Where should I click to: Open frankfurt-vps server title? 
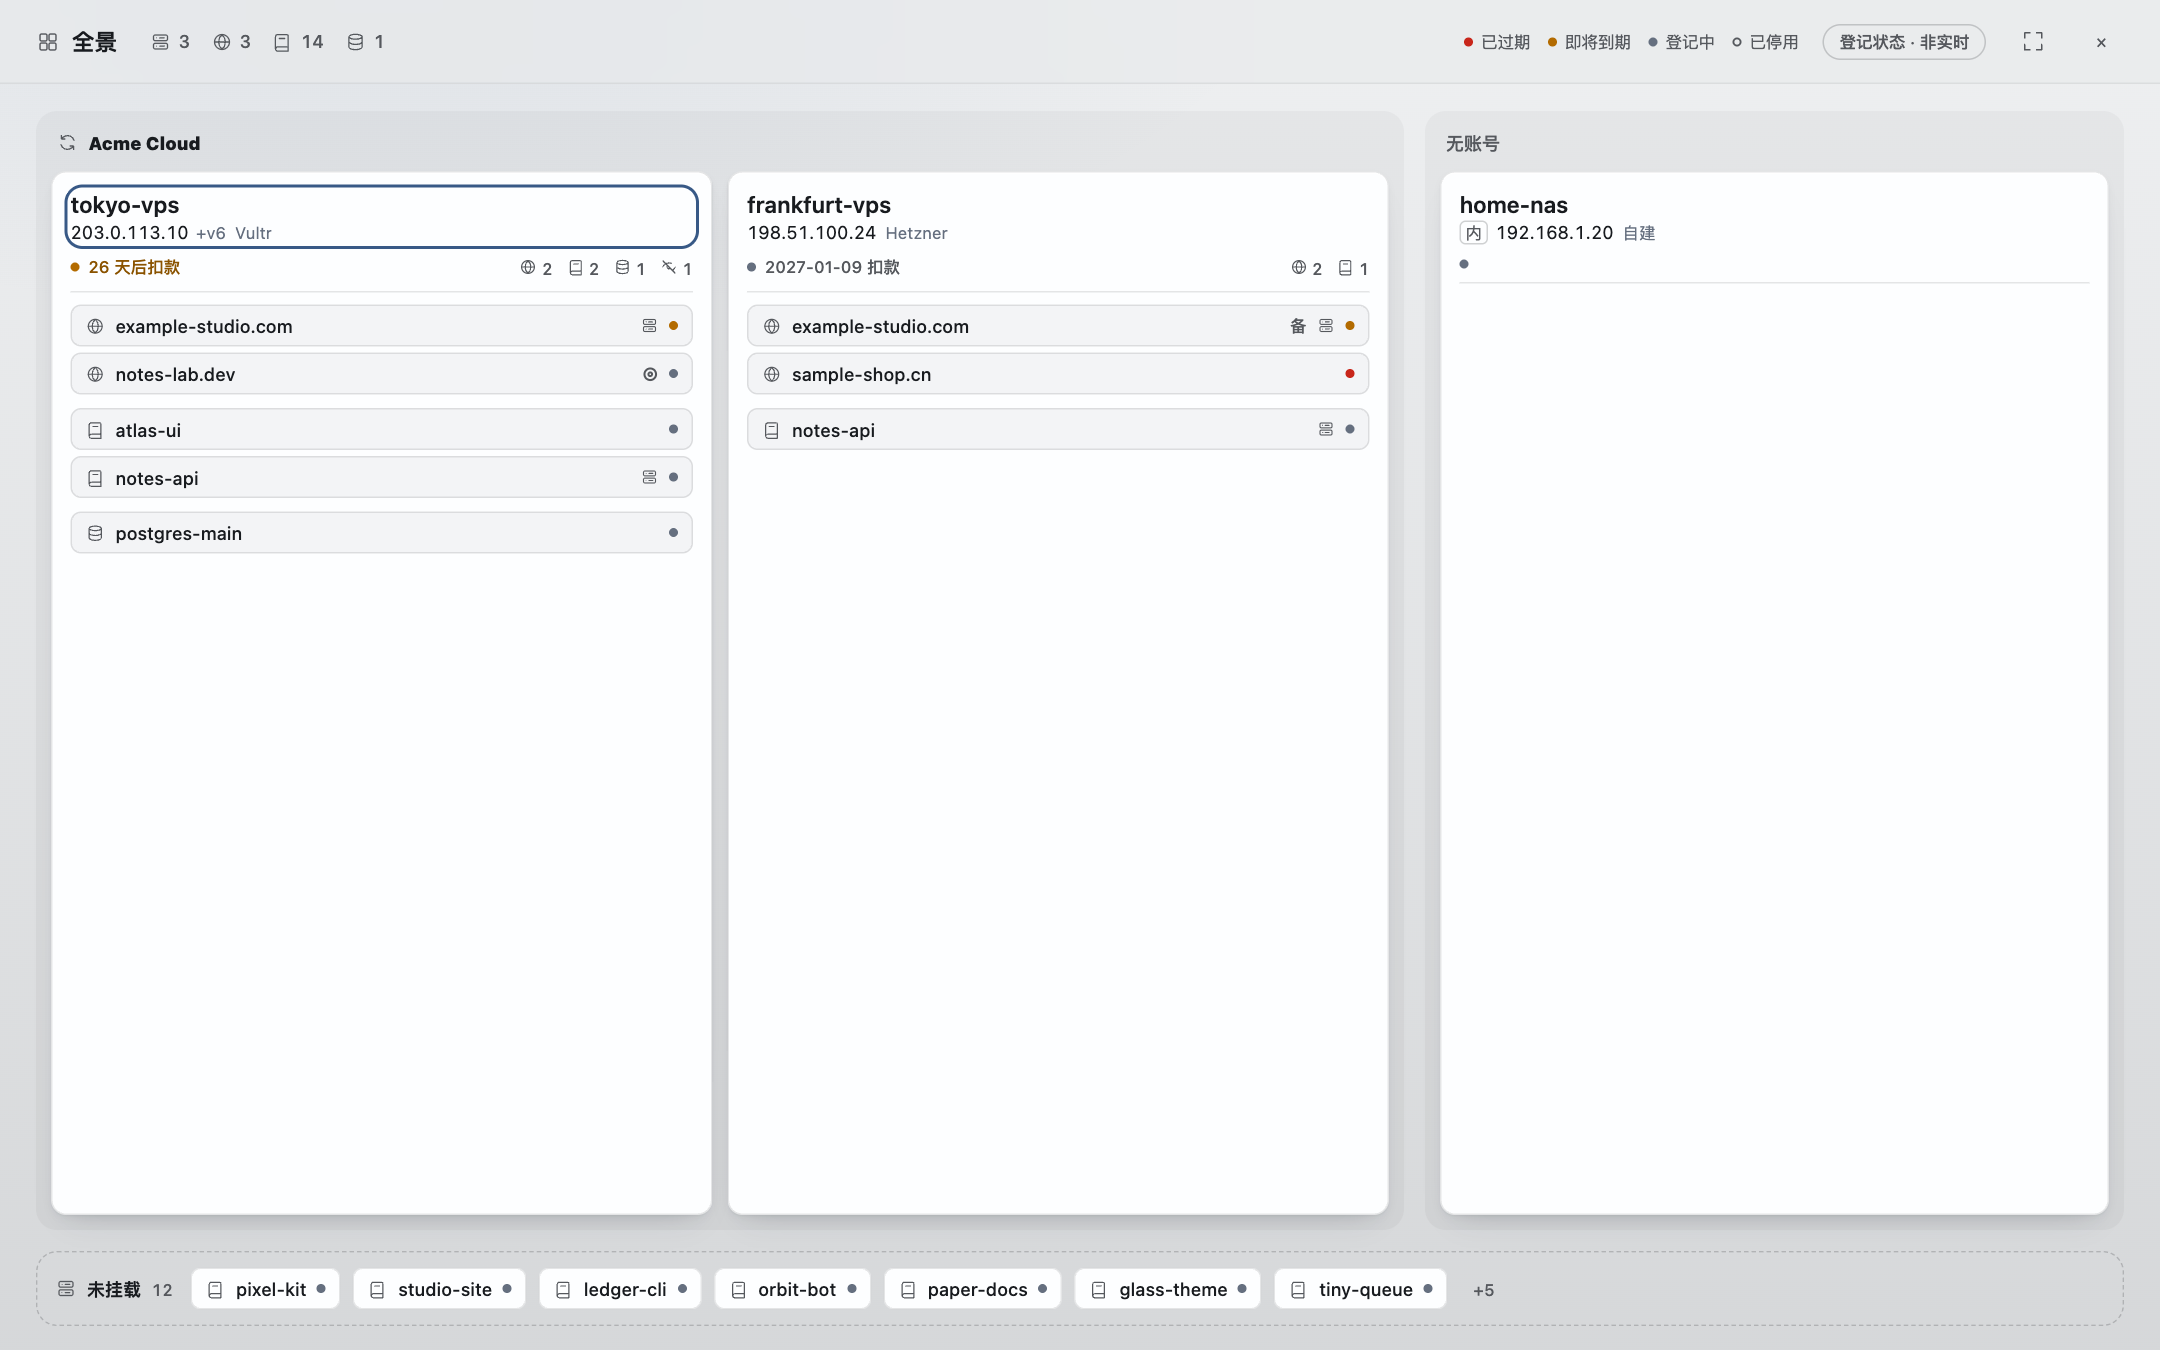[819, 205]
